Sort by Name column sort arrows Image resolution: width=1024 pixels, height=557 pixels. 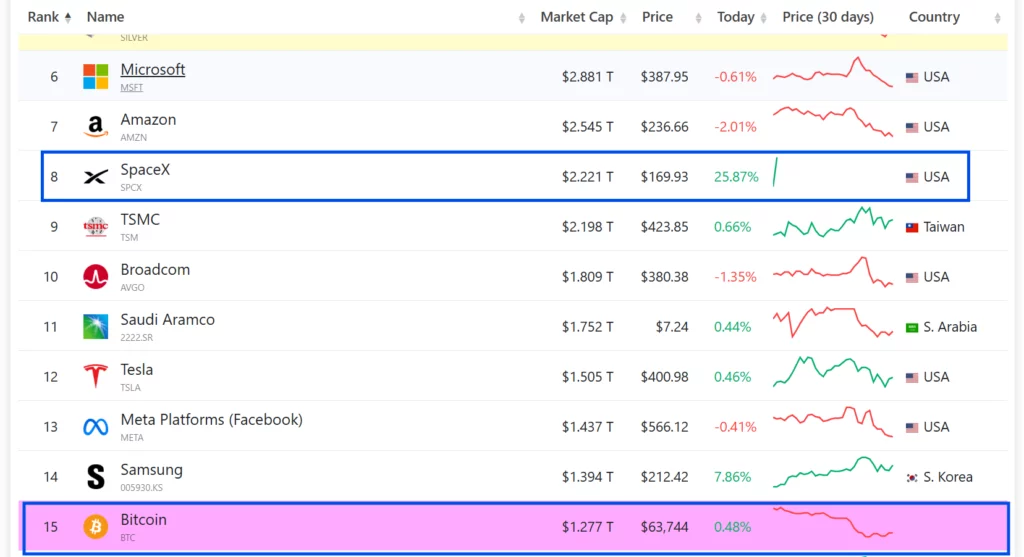coord(521,18)
